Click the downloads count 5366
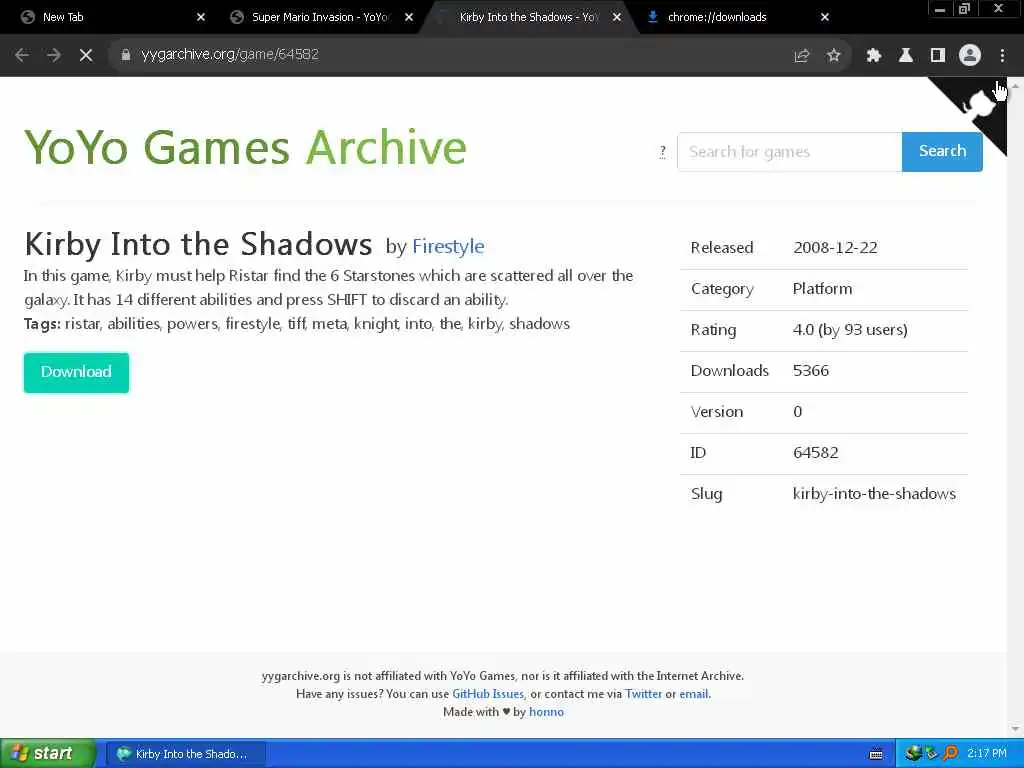Screen dimensions: 1024x768 (810, 371)
